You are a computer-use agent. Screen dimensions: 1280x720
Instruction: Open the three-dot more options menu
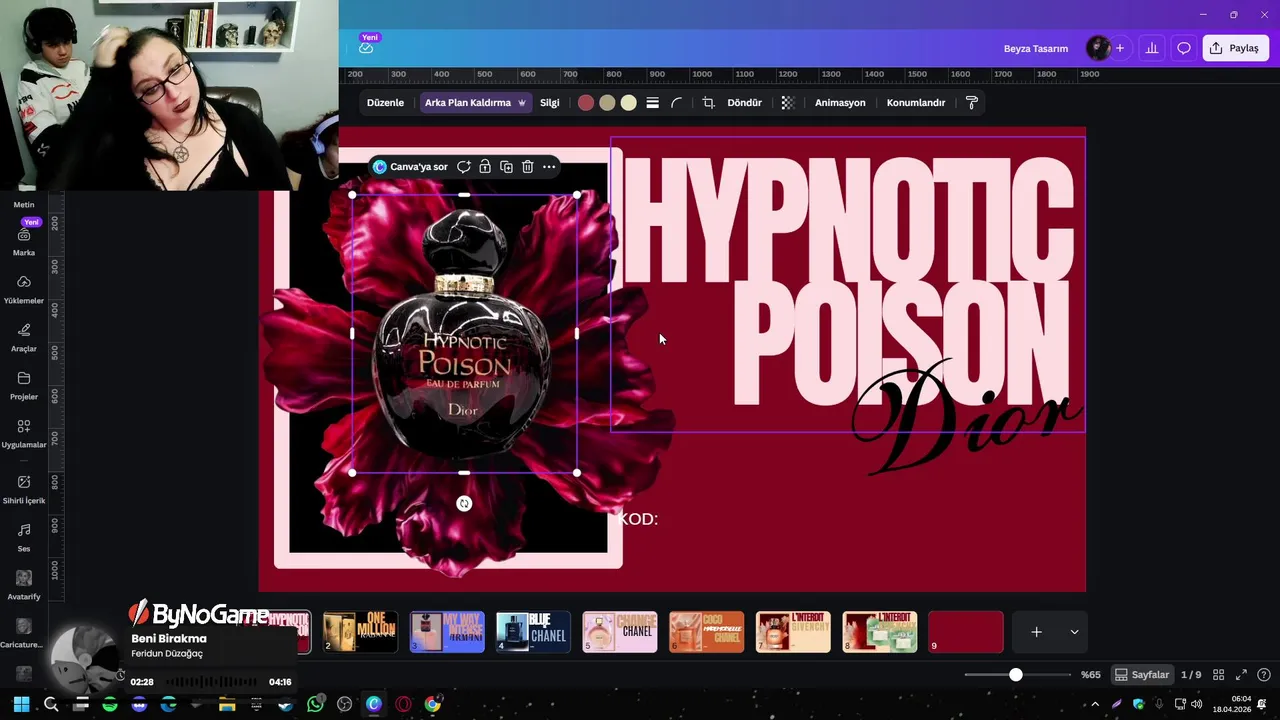tap(549, 167)
